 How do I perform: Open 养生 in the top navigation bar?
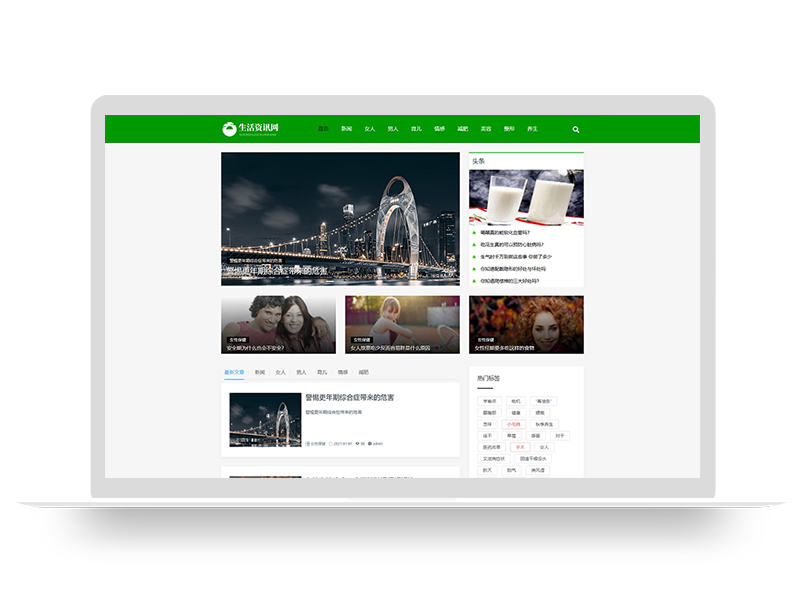coord(533,129)
